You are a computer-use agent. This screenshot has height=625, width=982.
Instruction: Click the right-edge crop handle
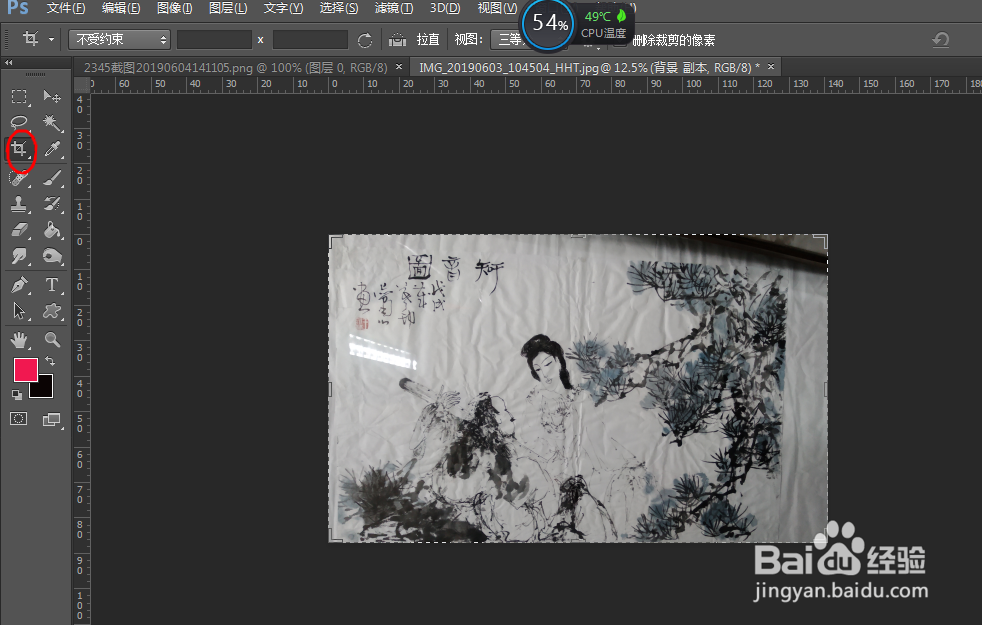(825, 390)
